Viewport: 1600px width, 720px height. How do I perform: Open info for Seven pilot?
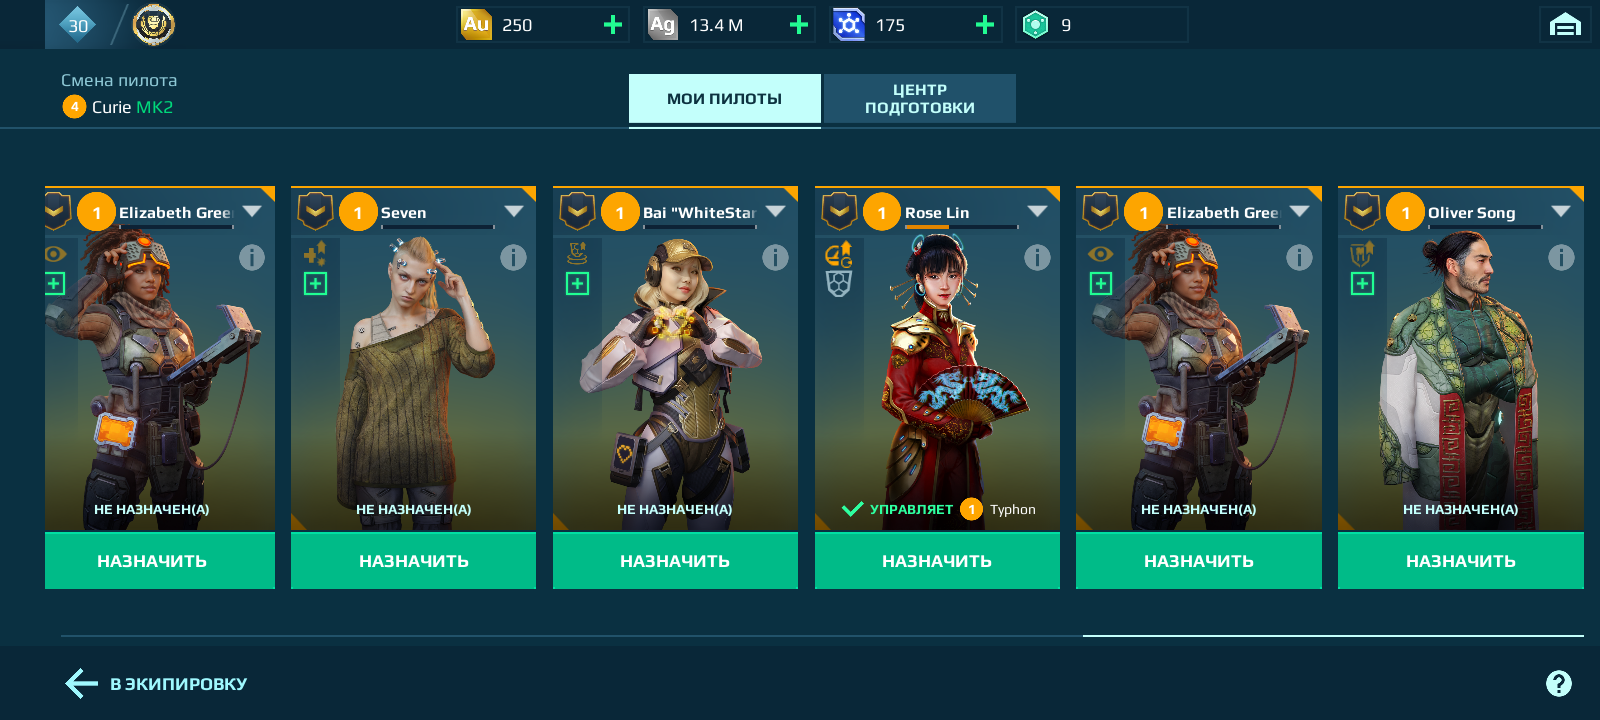(x=513, y=258)
